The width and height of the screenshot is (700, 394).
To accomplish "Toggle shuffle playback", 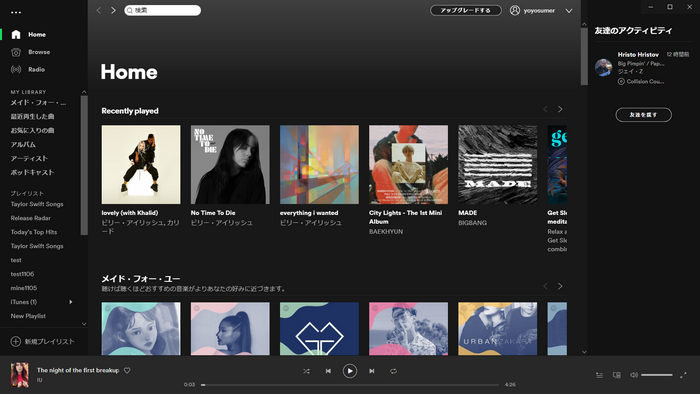I will (x=306, y=371).
